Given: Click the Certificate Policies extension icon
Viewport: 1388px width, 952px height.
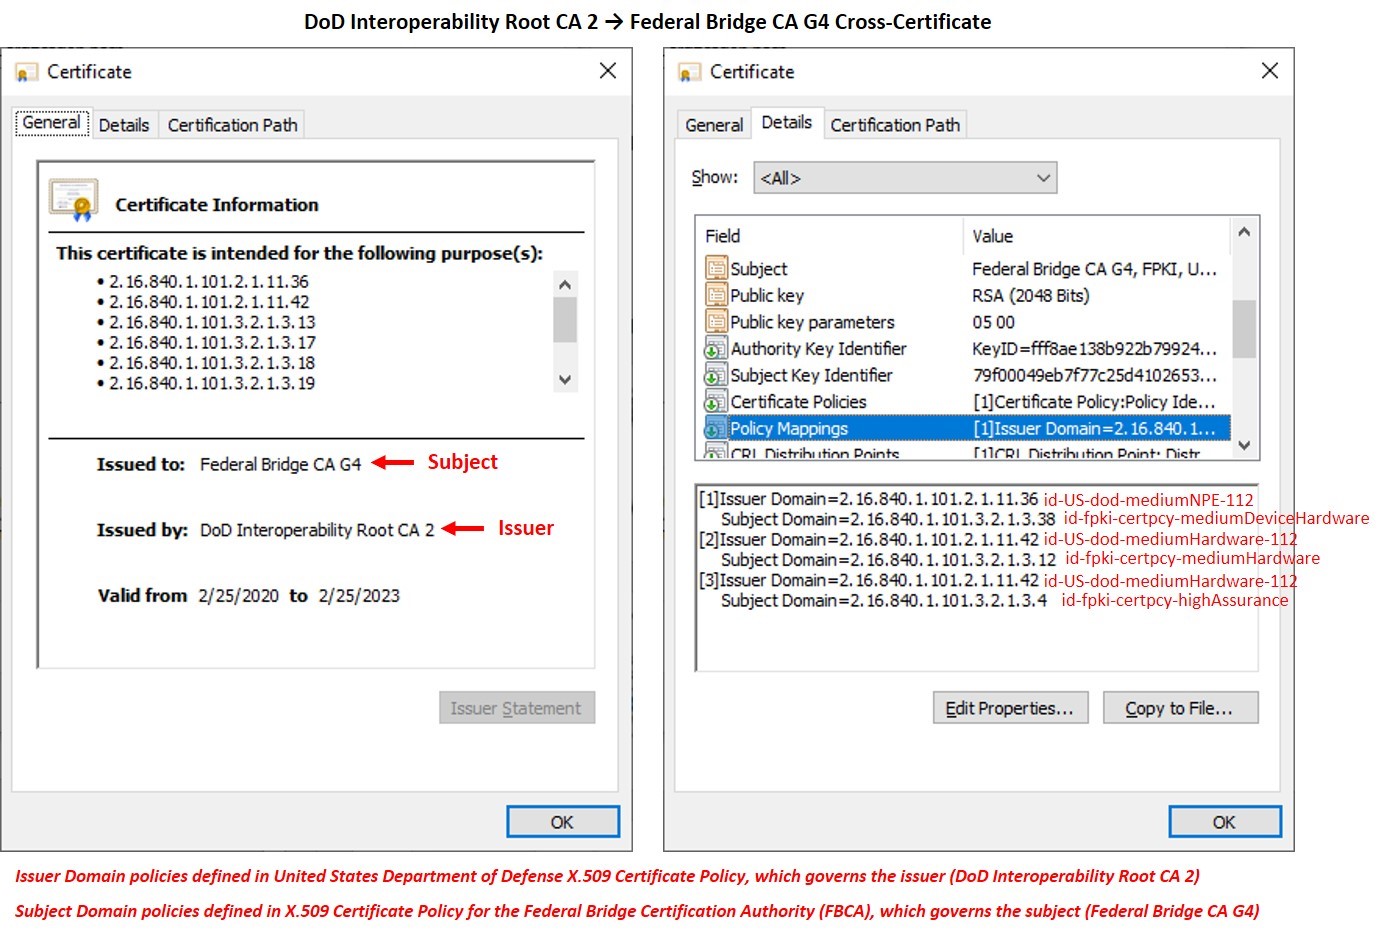Looking at the screenshot, I should tap(716, 402).
